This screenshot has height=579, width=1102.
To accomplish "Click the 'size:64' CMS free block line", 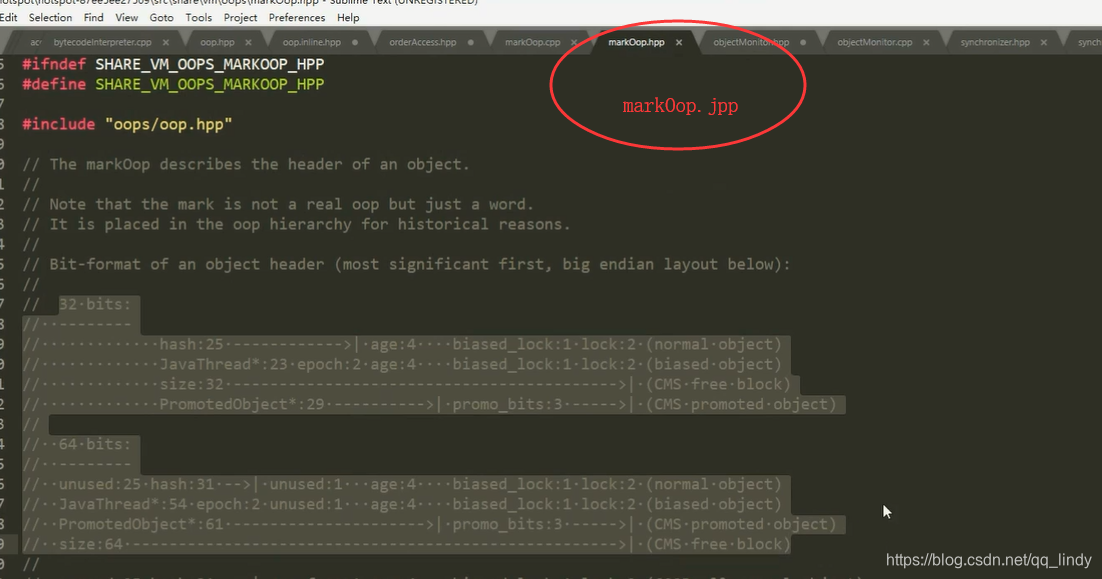I will click(x=406, y=544).
